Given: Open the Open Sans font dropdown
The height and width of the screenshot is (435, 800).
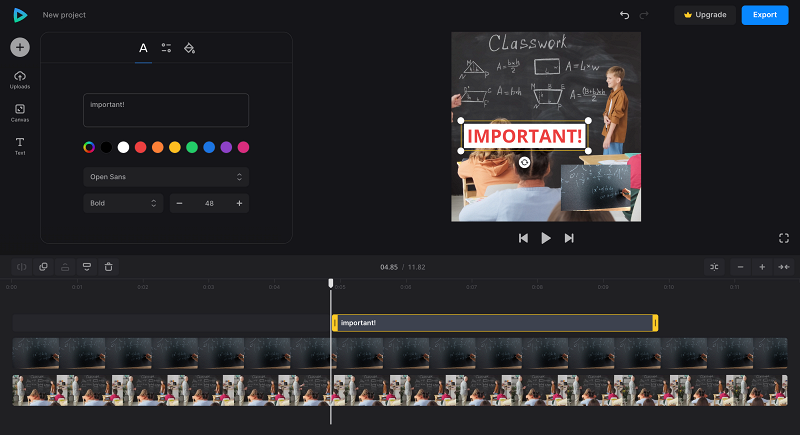Looking at the screenshot, I should [166, 177].
